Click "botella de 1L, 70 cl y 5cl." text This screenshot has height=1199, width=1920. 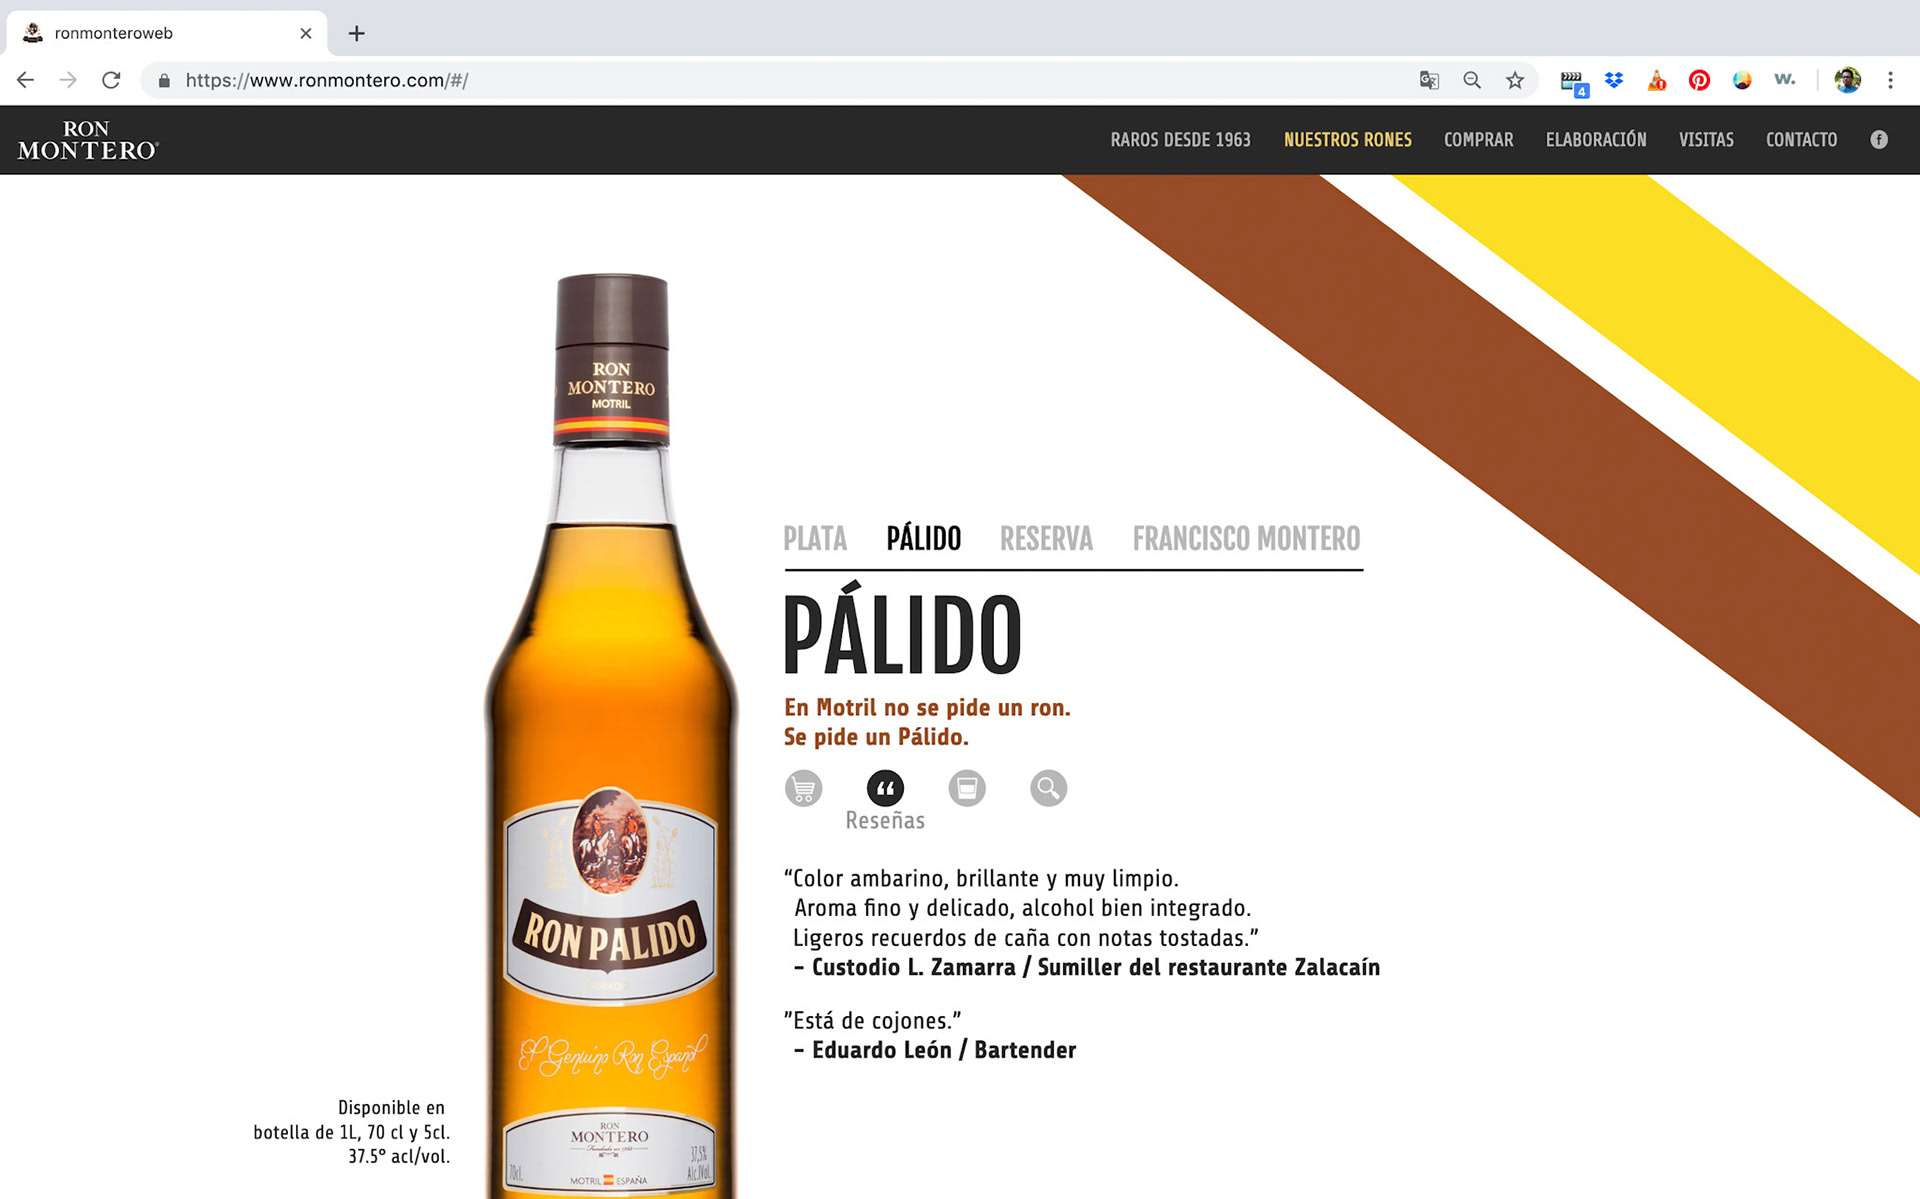click(351, 1132)
